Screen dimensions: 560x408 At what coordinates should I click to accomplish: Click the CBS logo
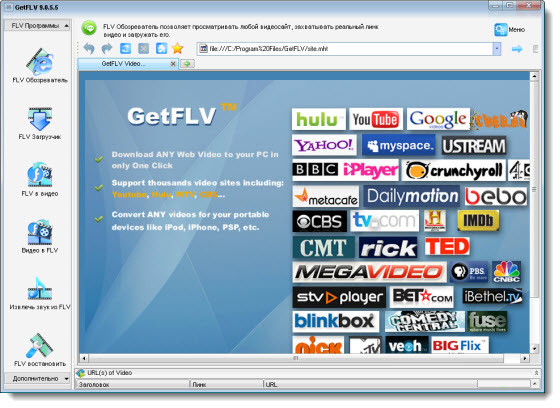tap(319, 221)
